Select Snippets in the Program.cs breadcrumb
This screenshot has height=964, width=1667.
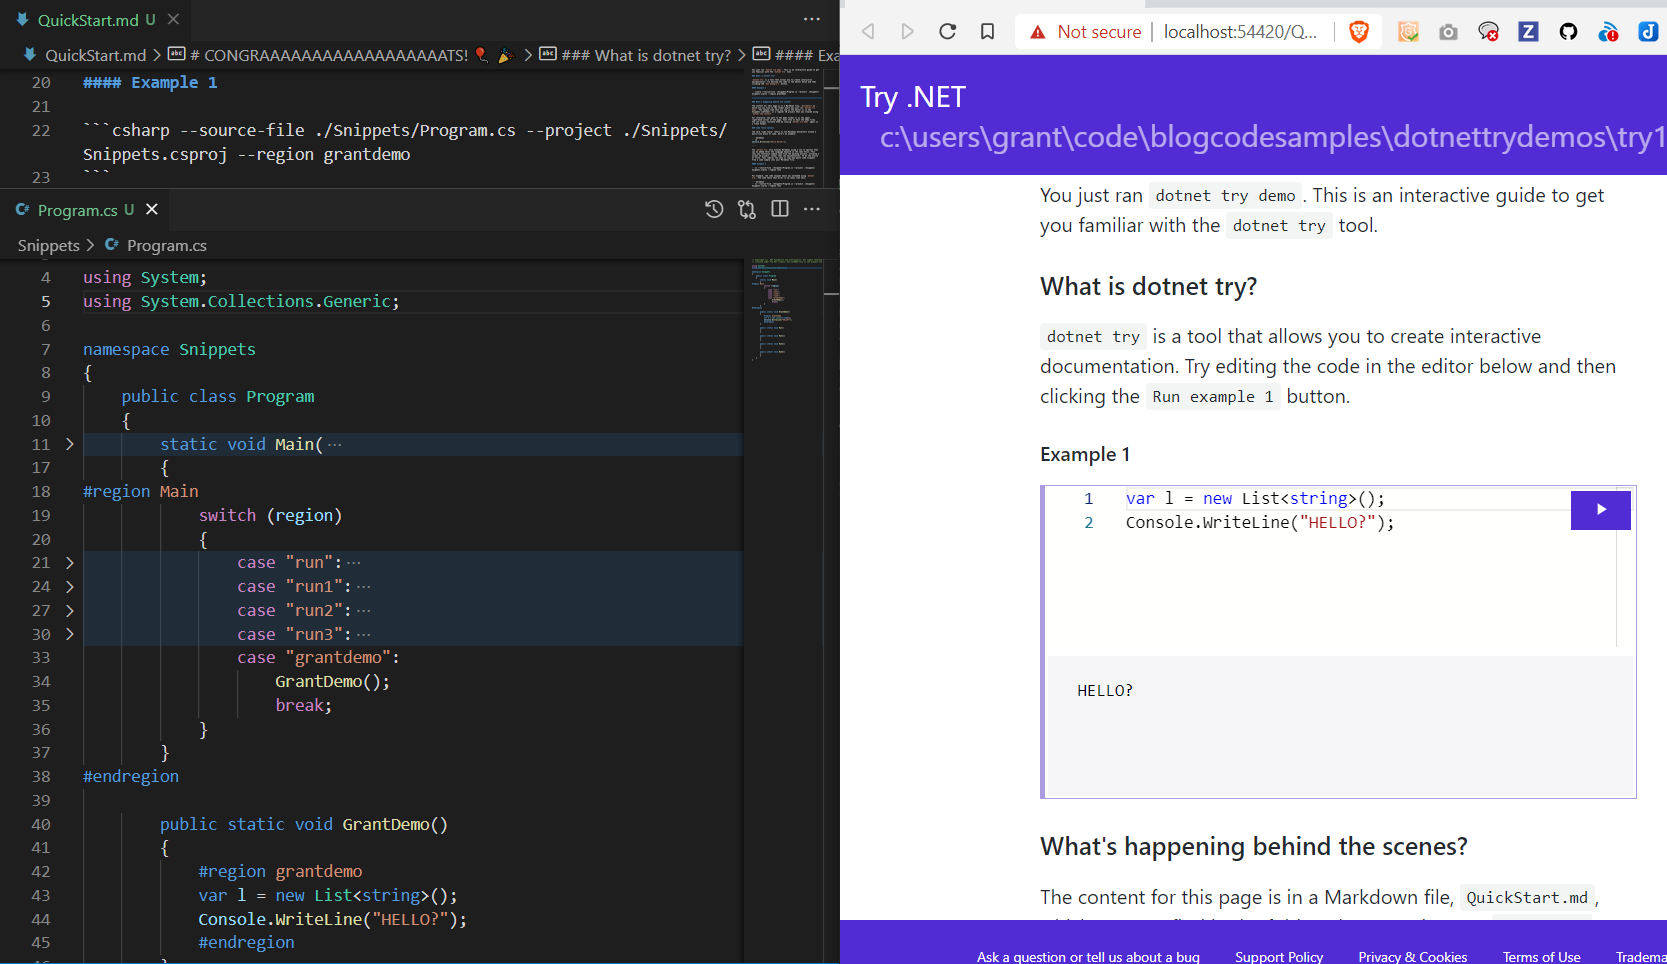48,246
